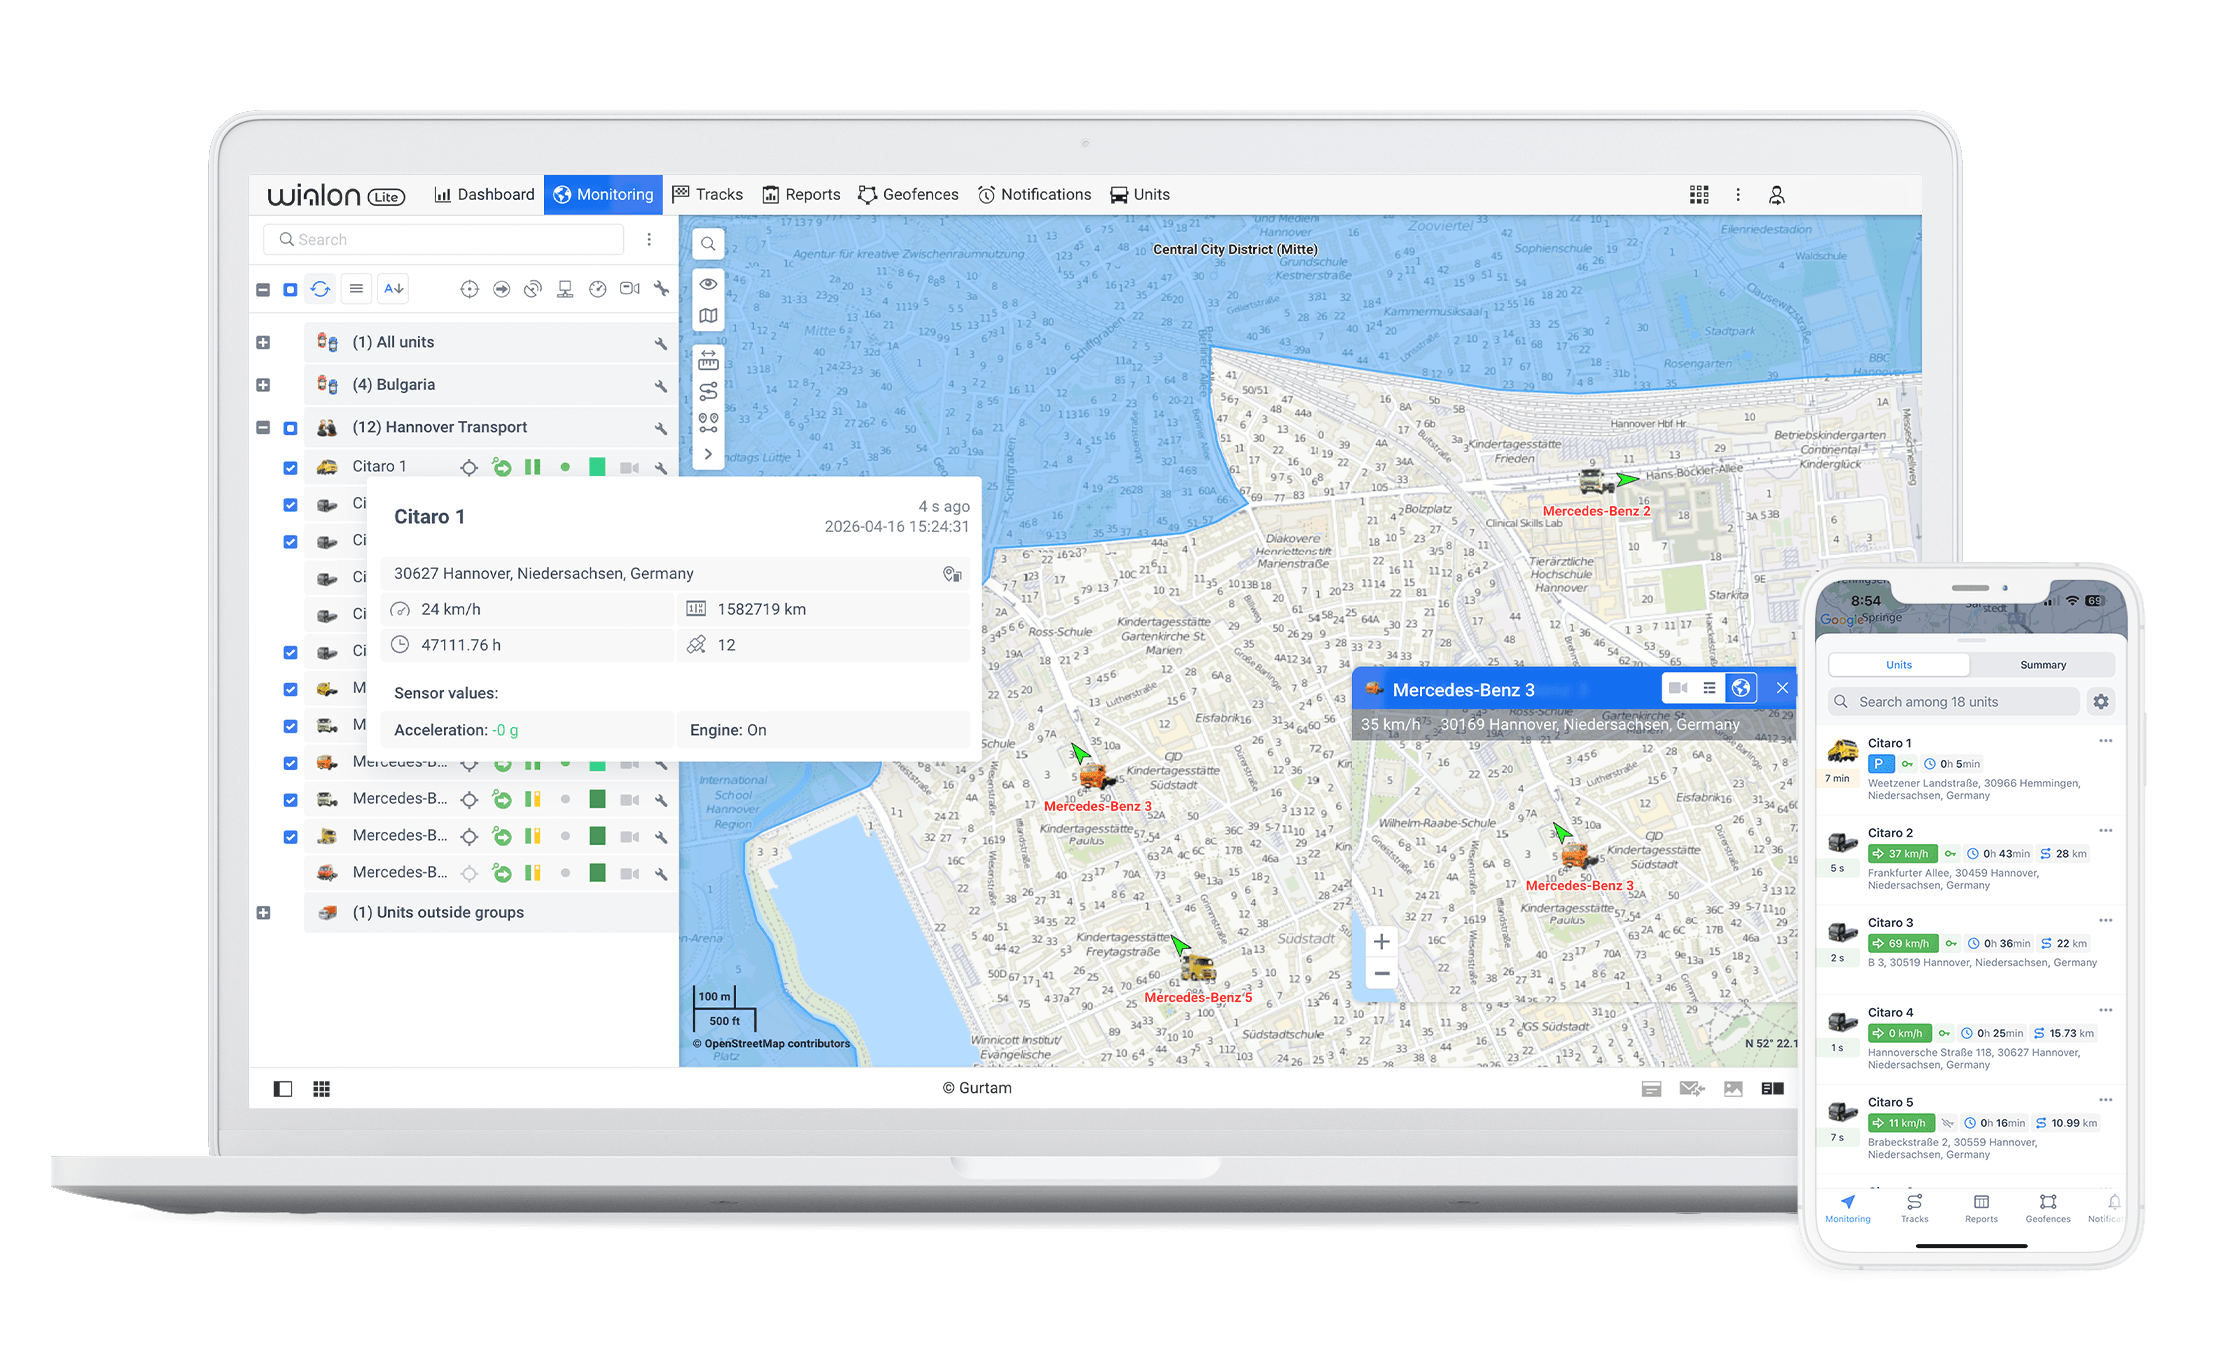This screenshot has width=2222, height=1368.
Task: Open the Geofences tab in top navigation
Action: (908, 195)
